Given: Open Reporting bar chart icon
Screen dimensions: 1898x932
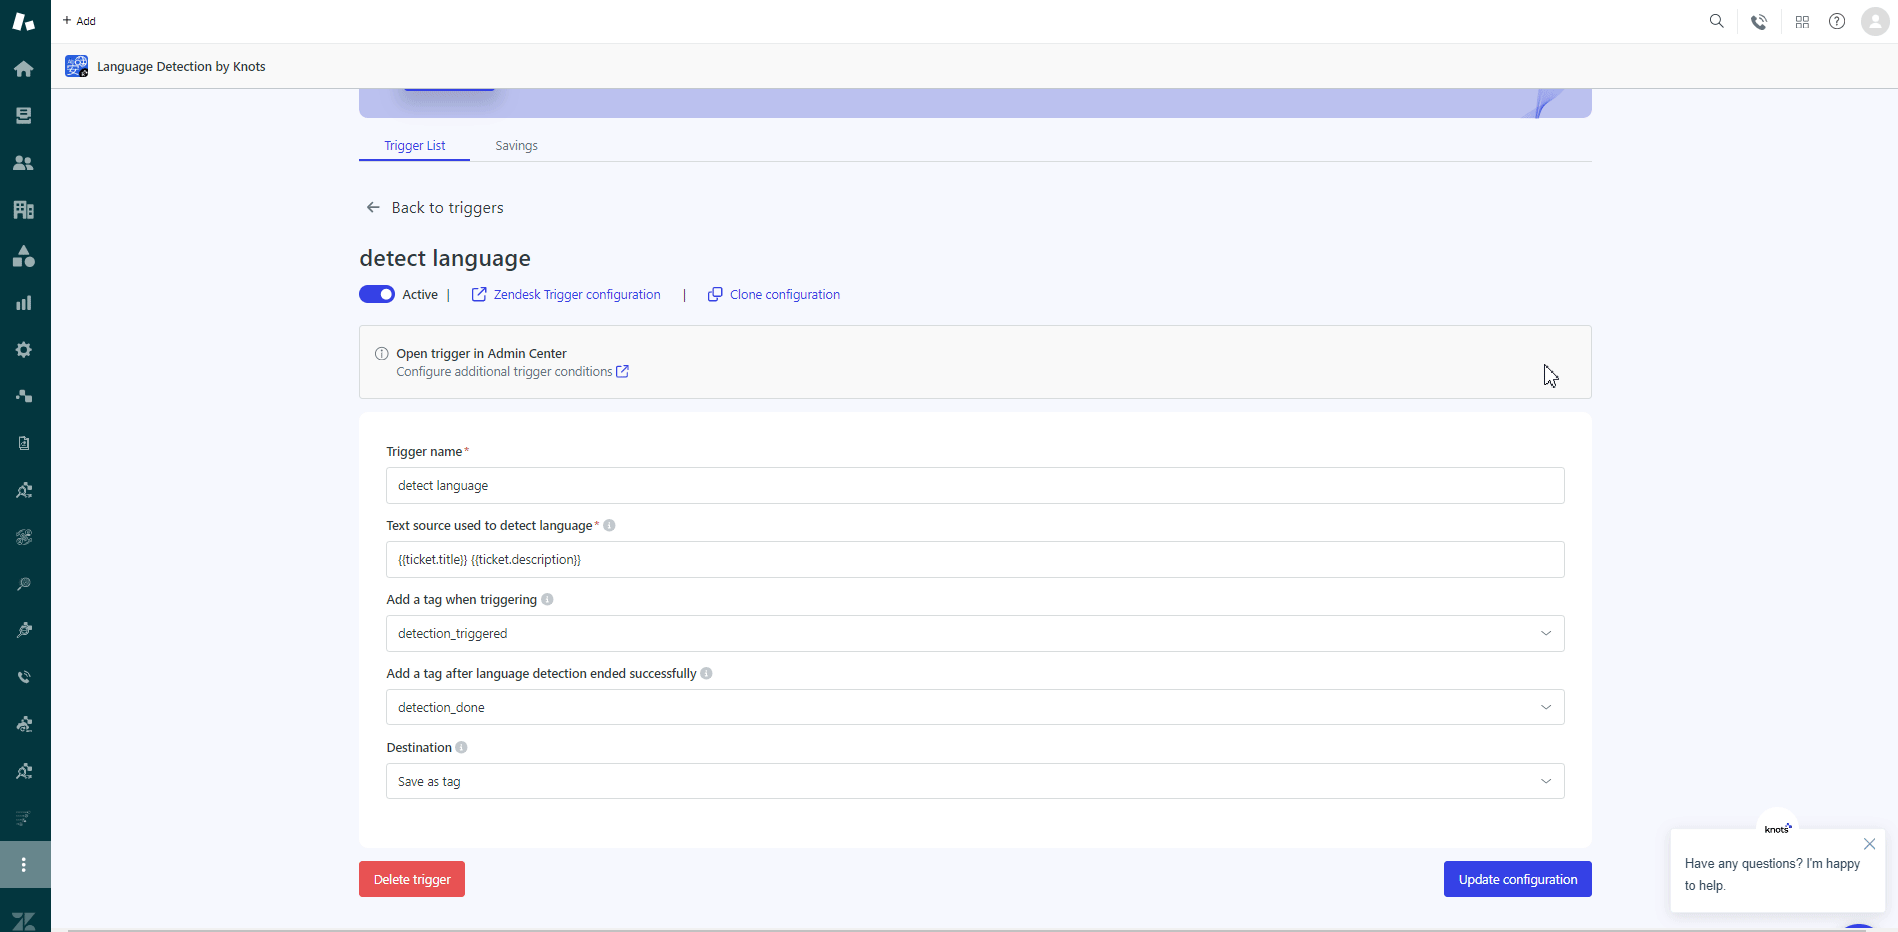Looking at the screenshot, I should pos(24,303).
